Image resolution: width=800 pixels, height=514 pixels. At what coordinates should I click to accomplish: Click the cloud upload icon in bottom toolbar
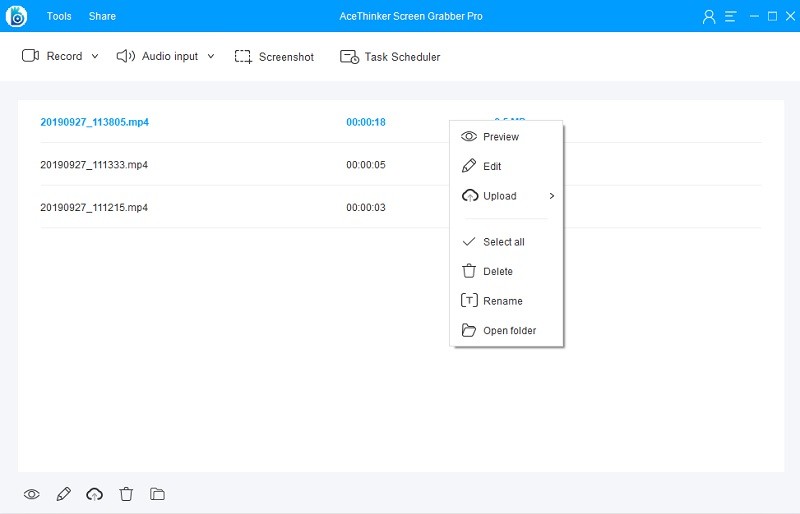(95, 494)
